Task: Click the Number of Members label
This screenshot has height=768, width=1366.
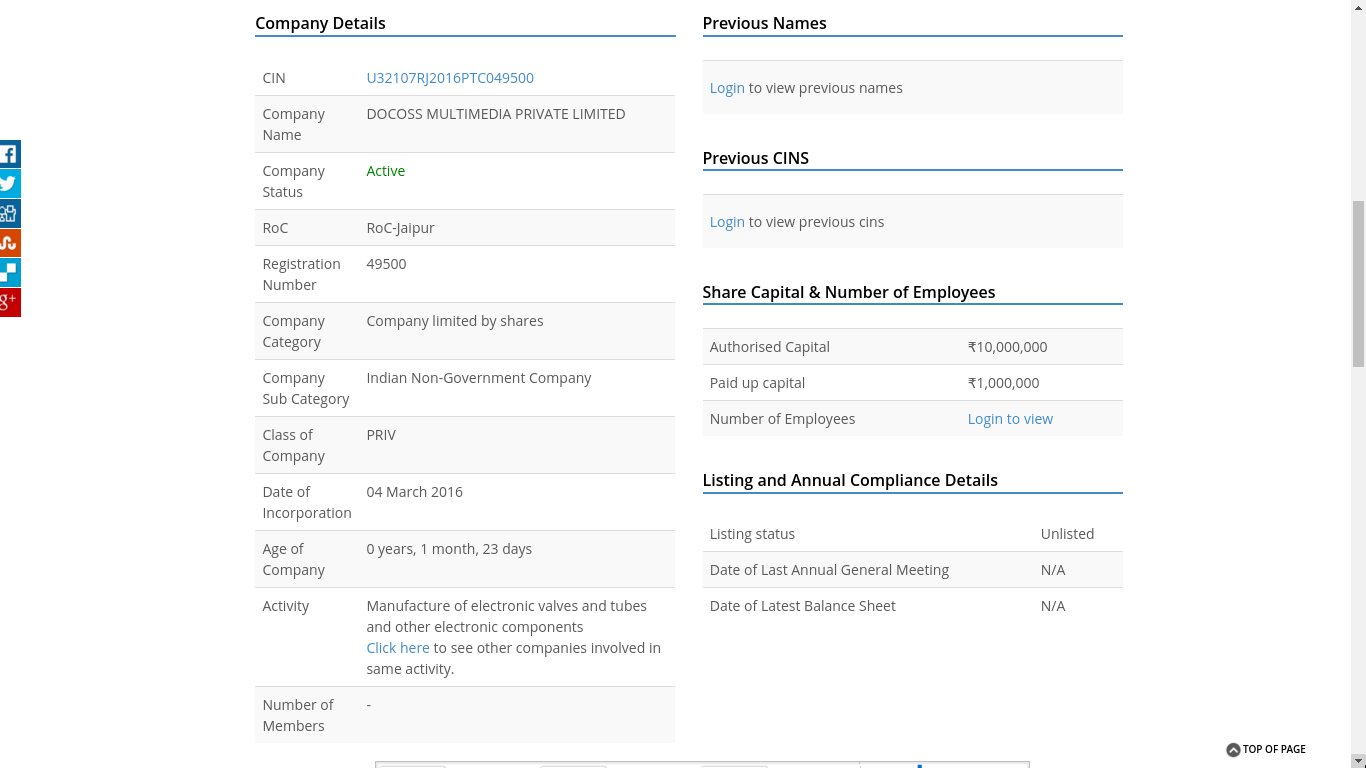Action: point(298,715)
